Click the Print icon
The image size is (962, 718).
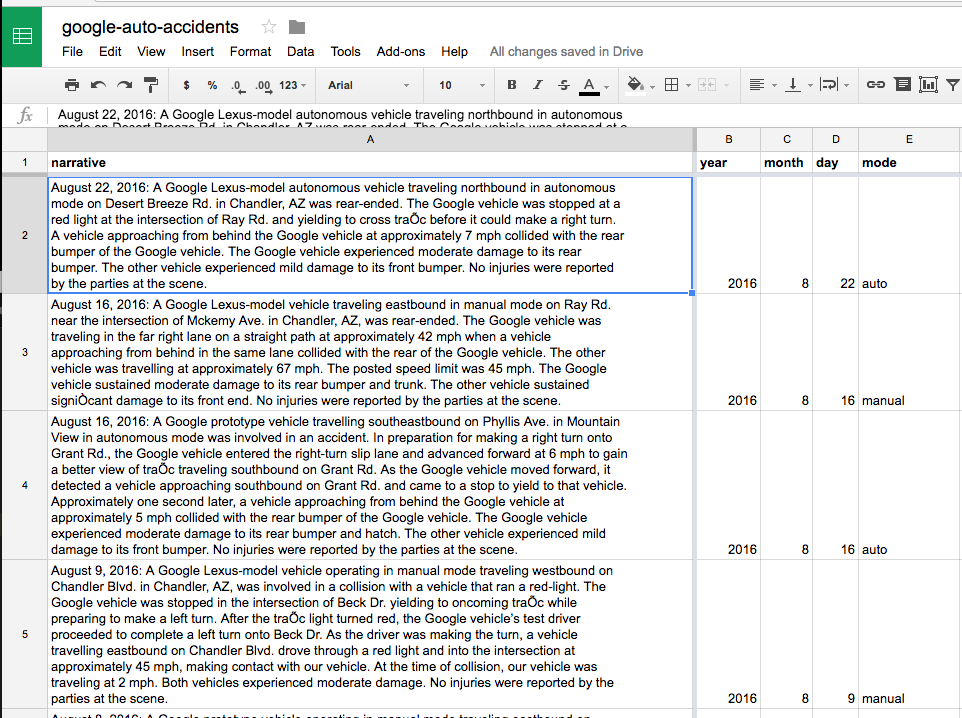(x=72, y=85)
